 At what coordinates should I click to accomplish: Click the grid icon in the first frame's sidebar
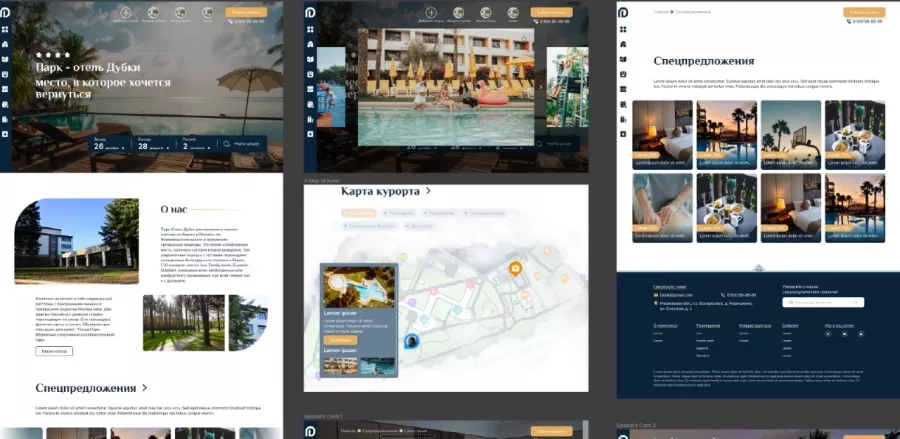6,30
